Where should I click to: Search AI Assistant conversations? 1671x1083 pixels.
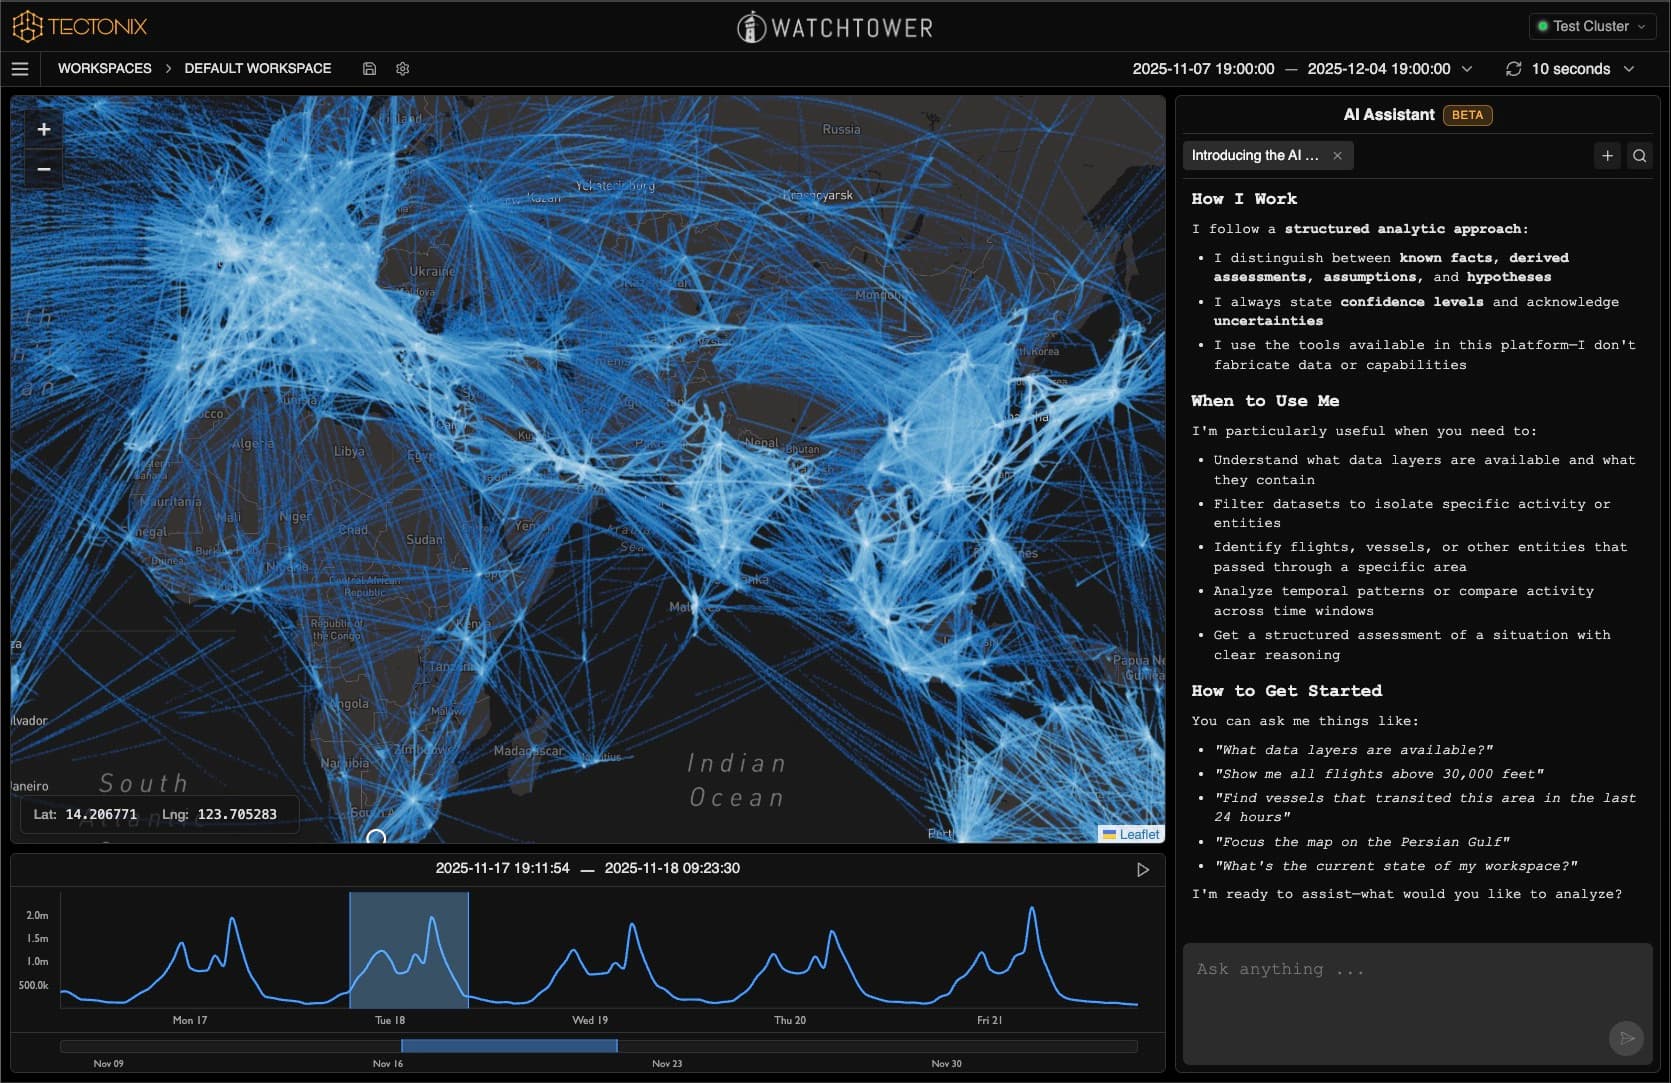pyautogui.click(x=1639, y=156)
